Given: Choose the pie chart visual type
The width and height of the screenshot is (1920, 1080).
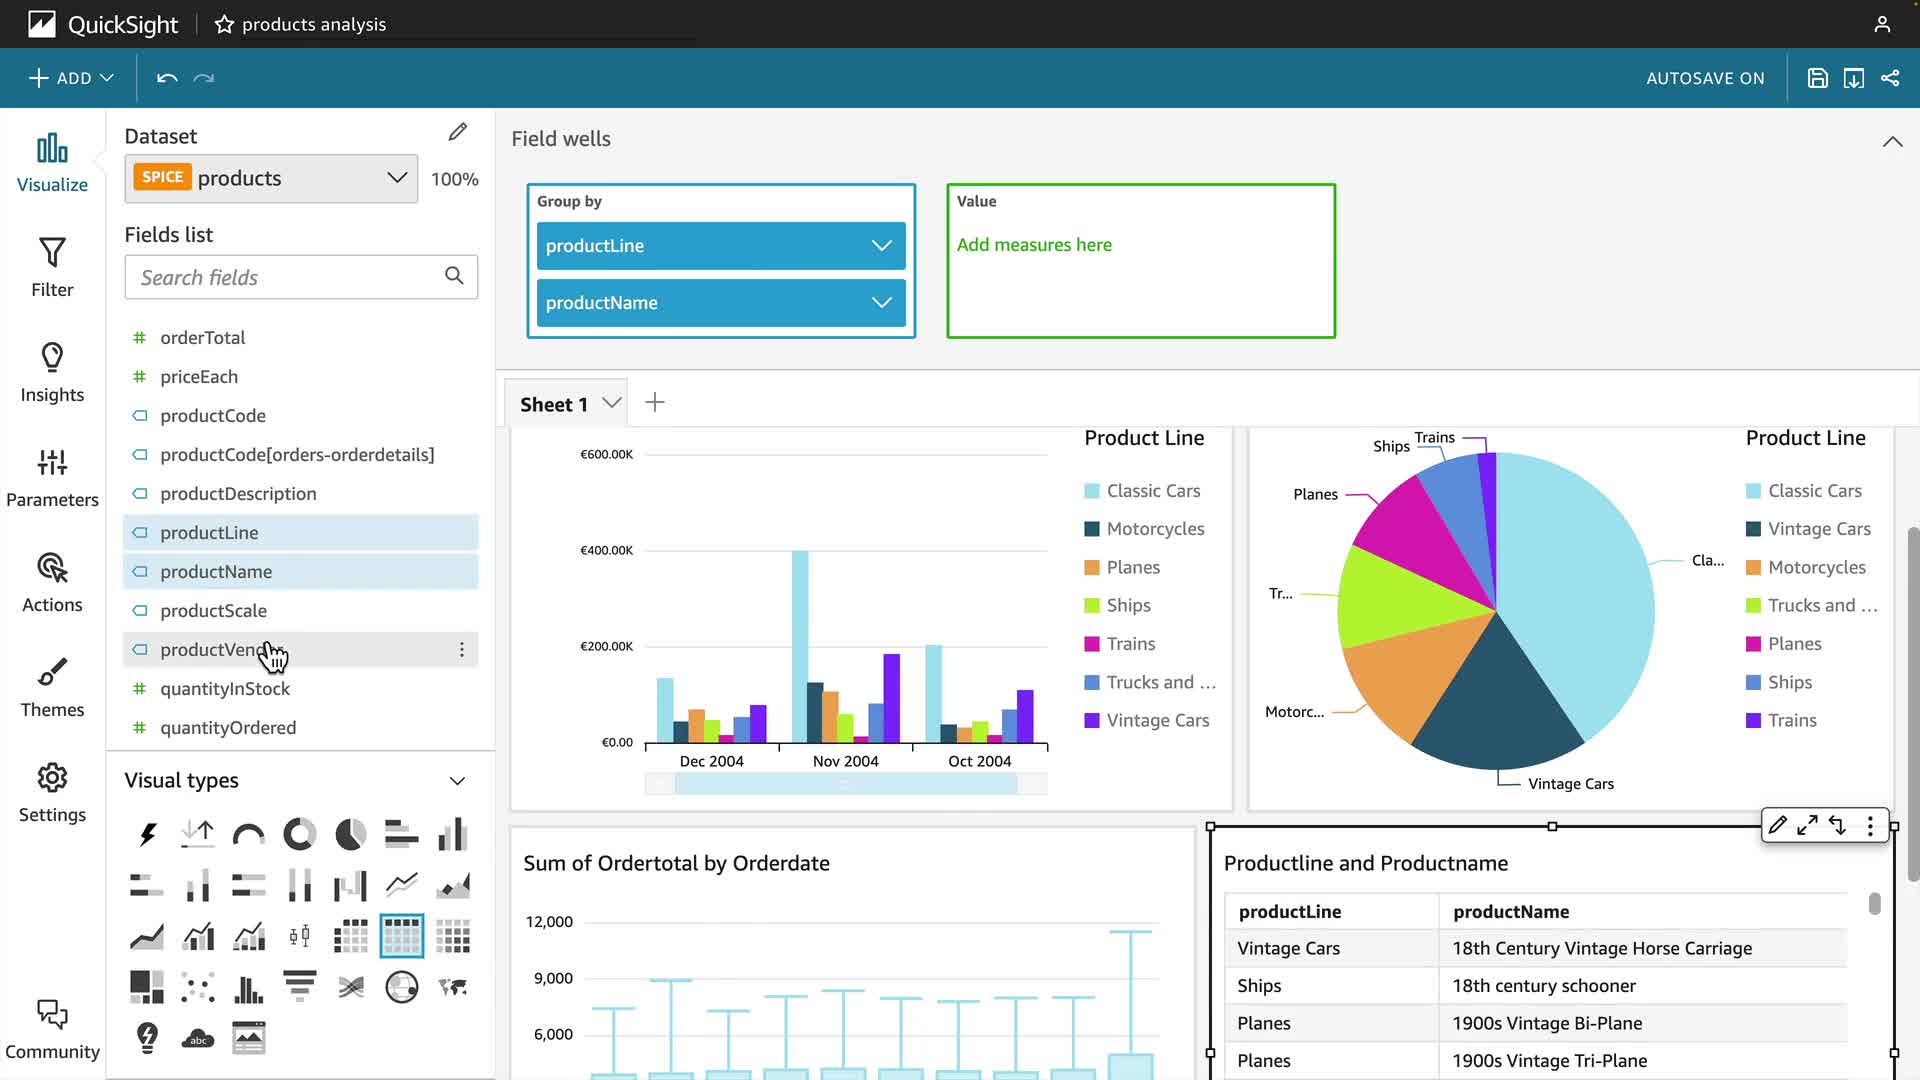Looking at the screenshot, I should 350,834.
